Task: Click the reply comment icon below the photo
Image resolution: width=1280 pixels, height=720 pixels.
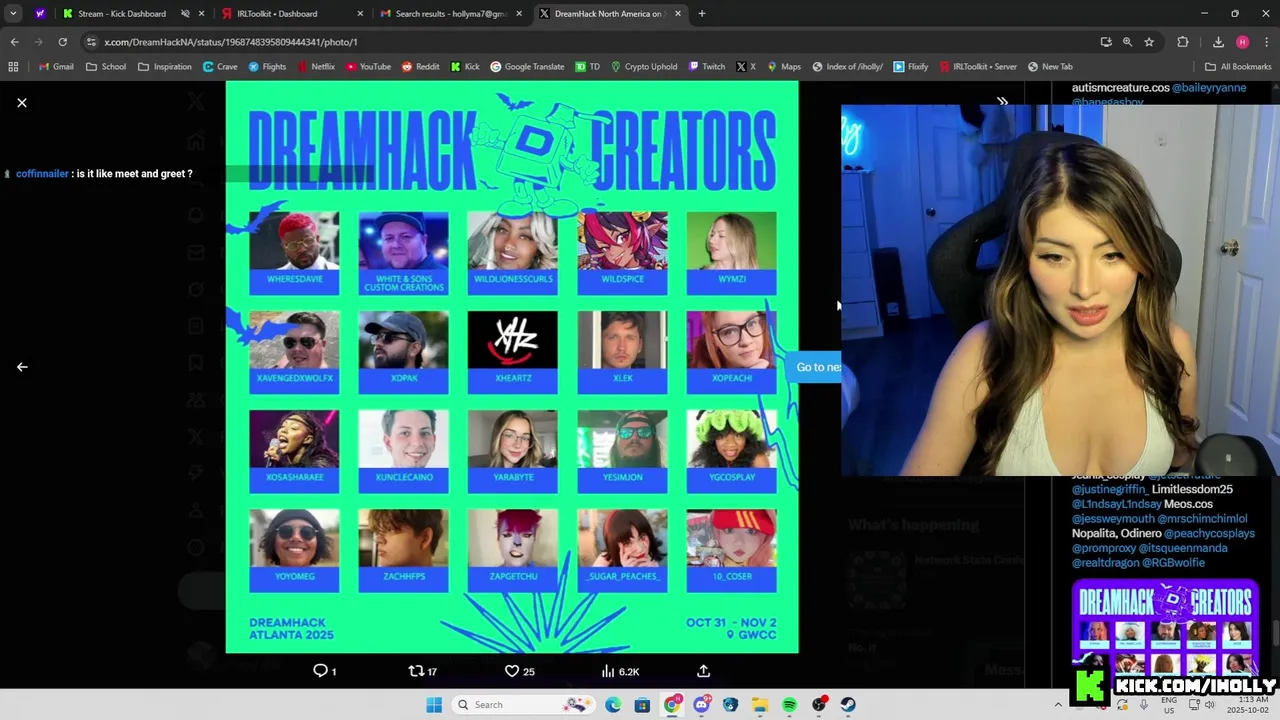Action: point(321,671)
